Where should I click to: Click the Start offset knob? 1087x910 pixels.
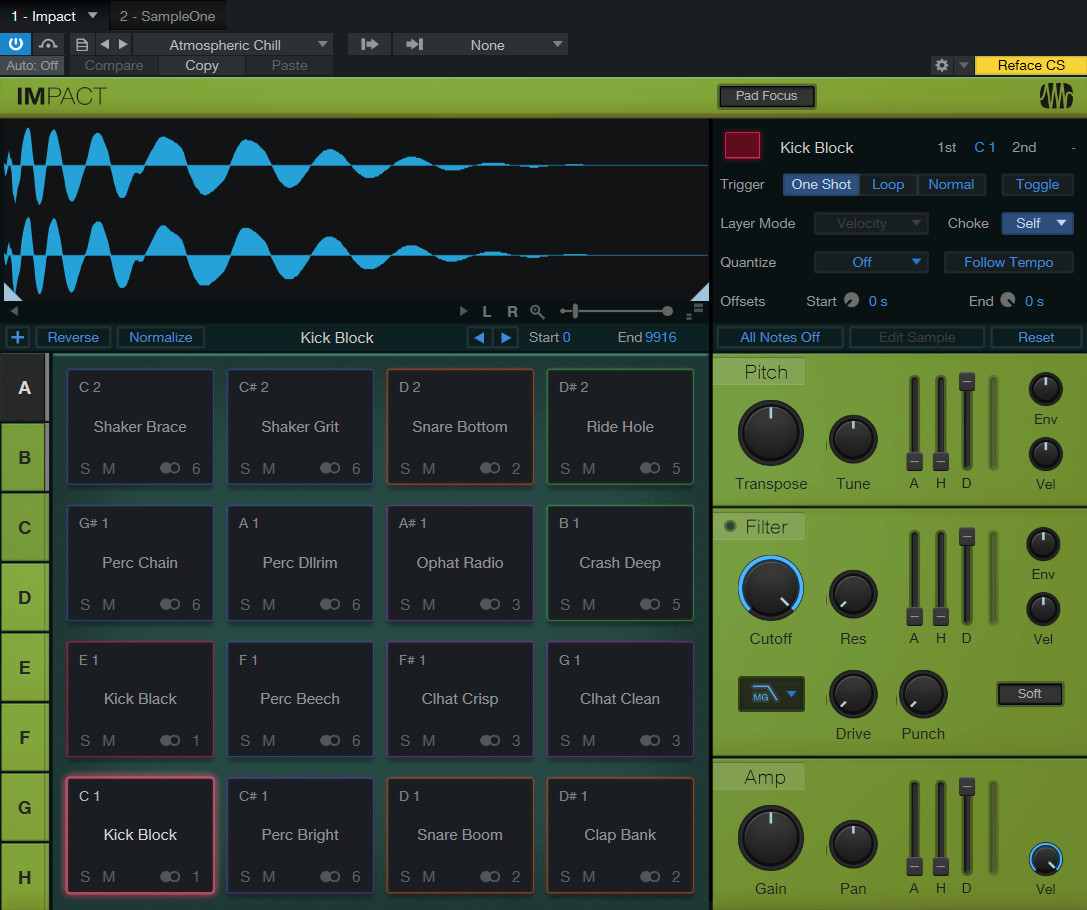point(851,300)
